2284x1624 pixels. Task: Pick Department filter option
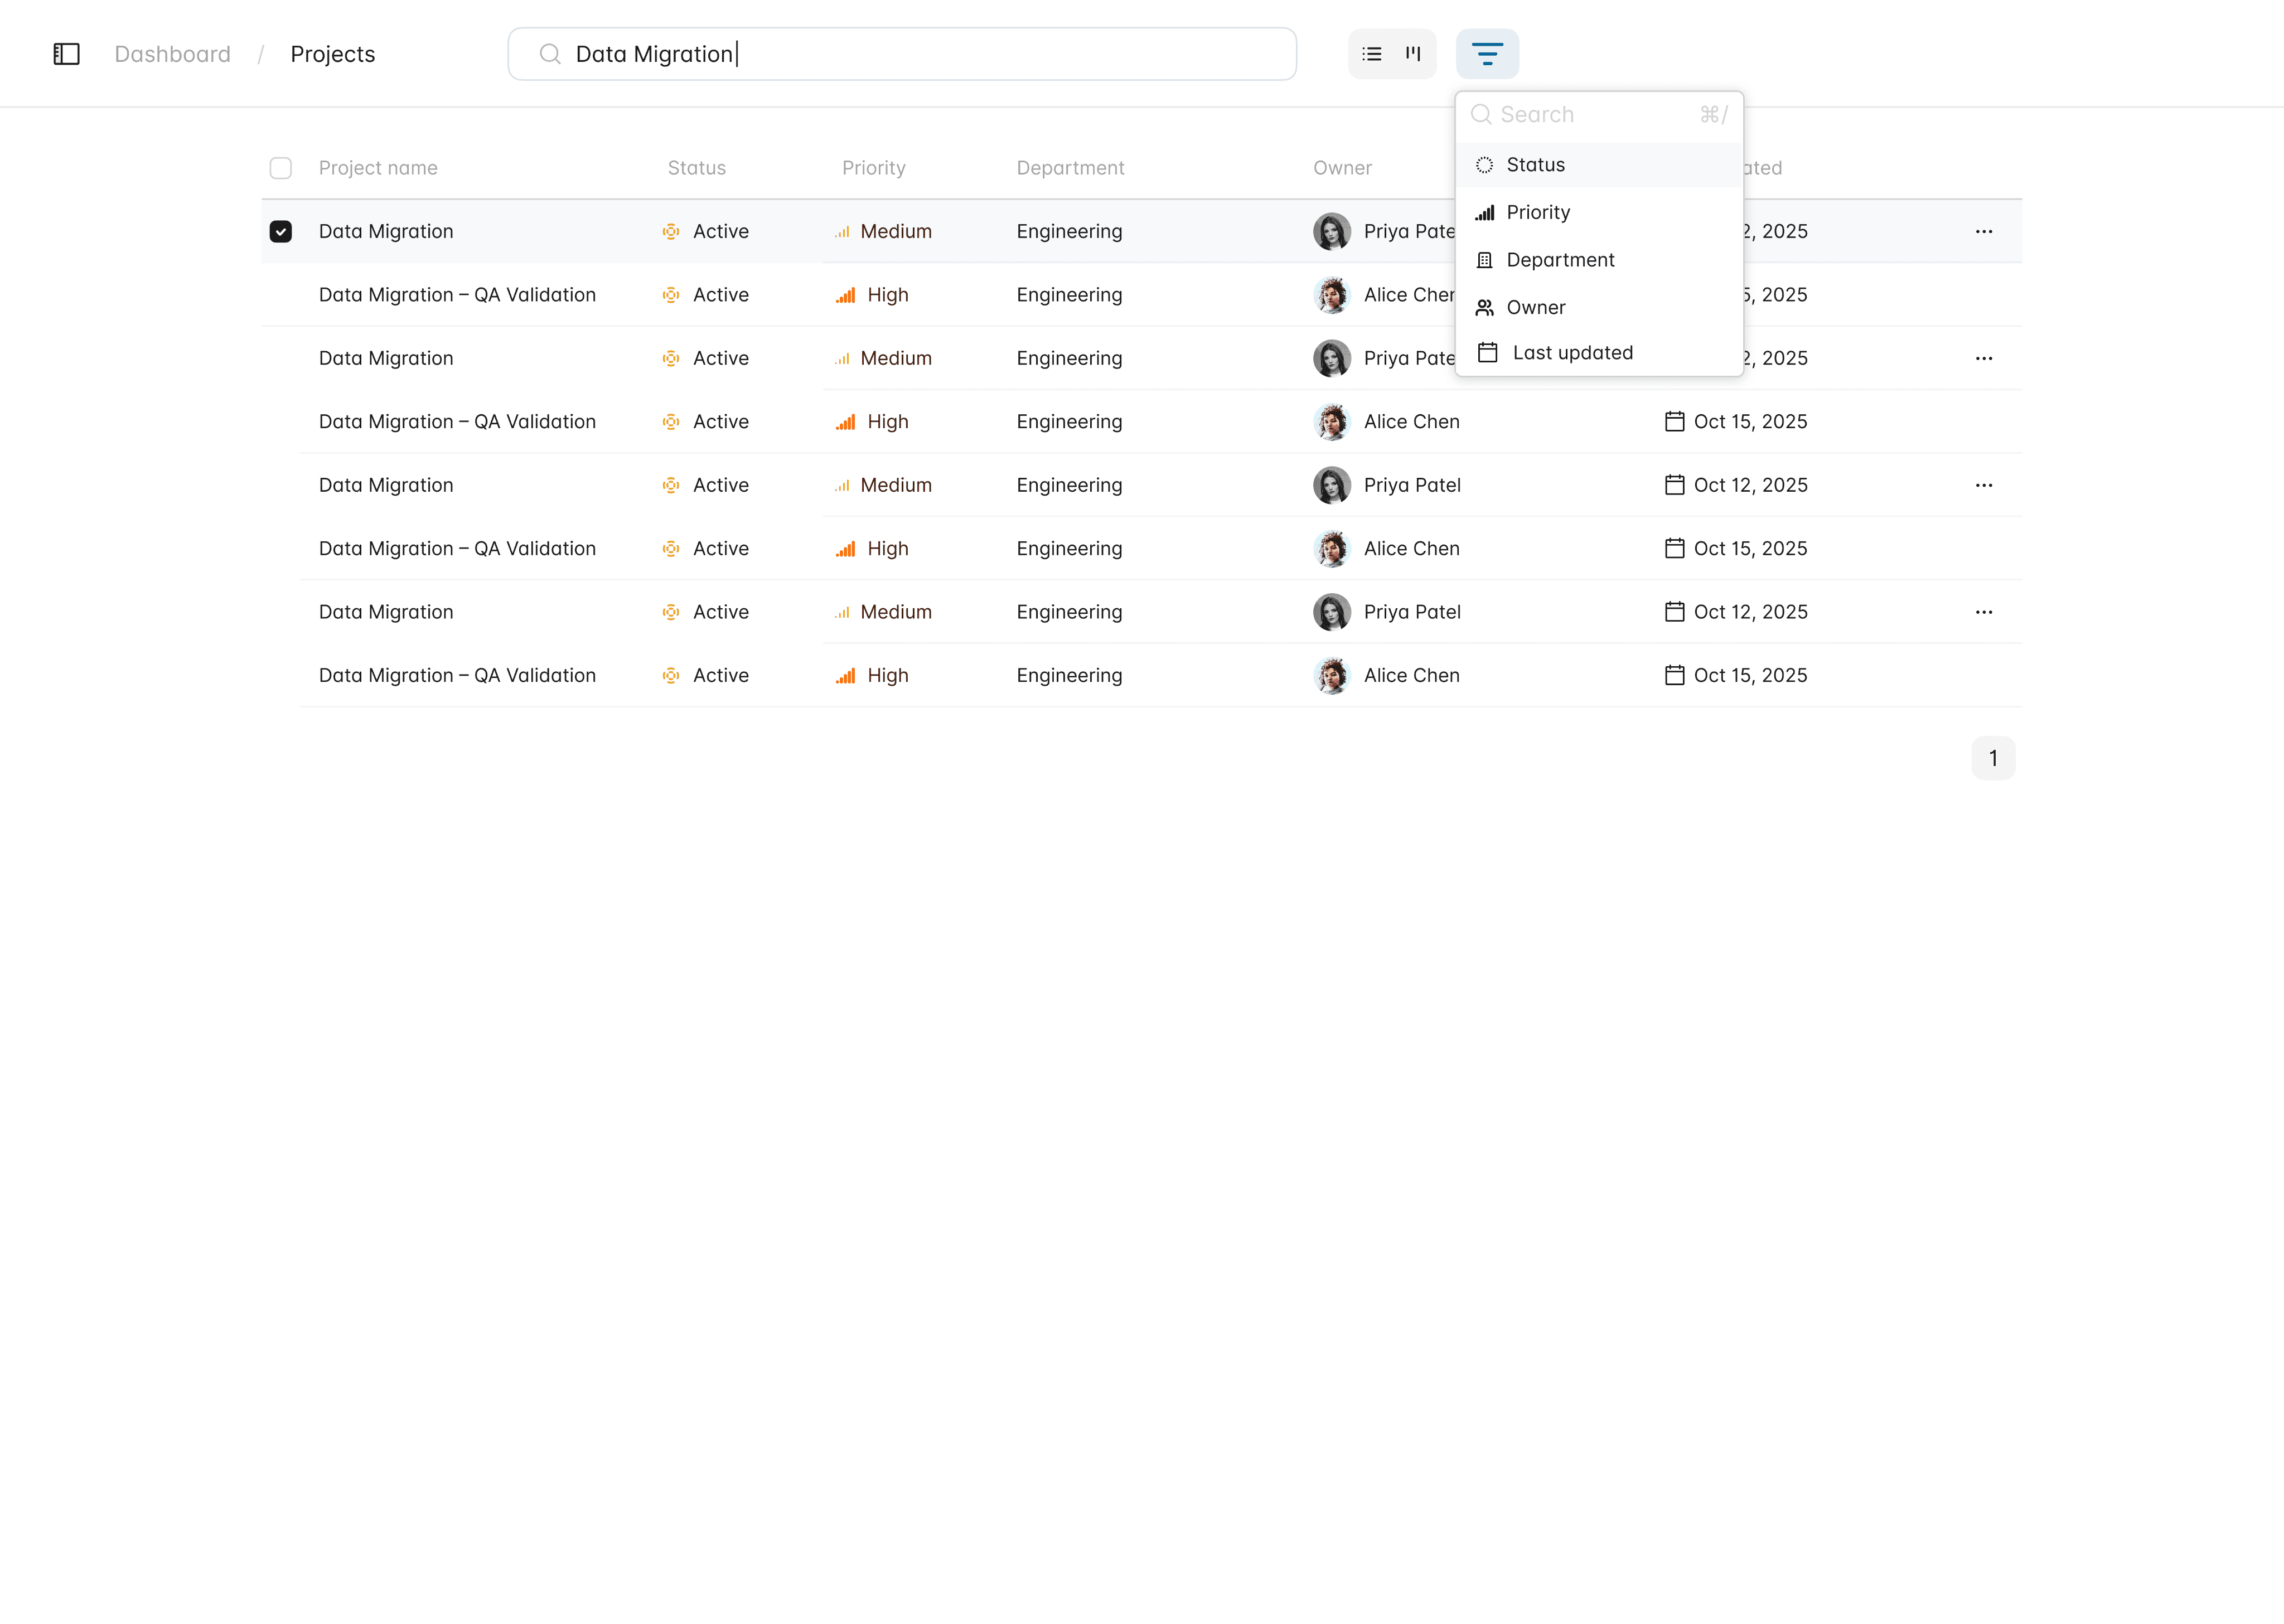pos(1560,260)
